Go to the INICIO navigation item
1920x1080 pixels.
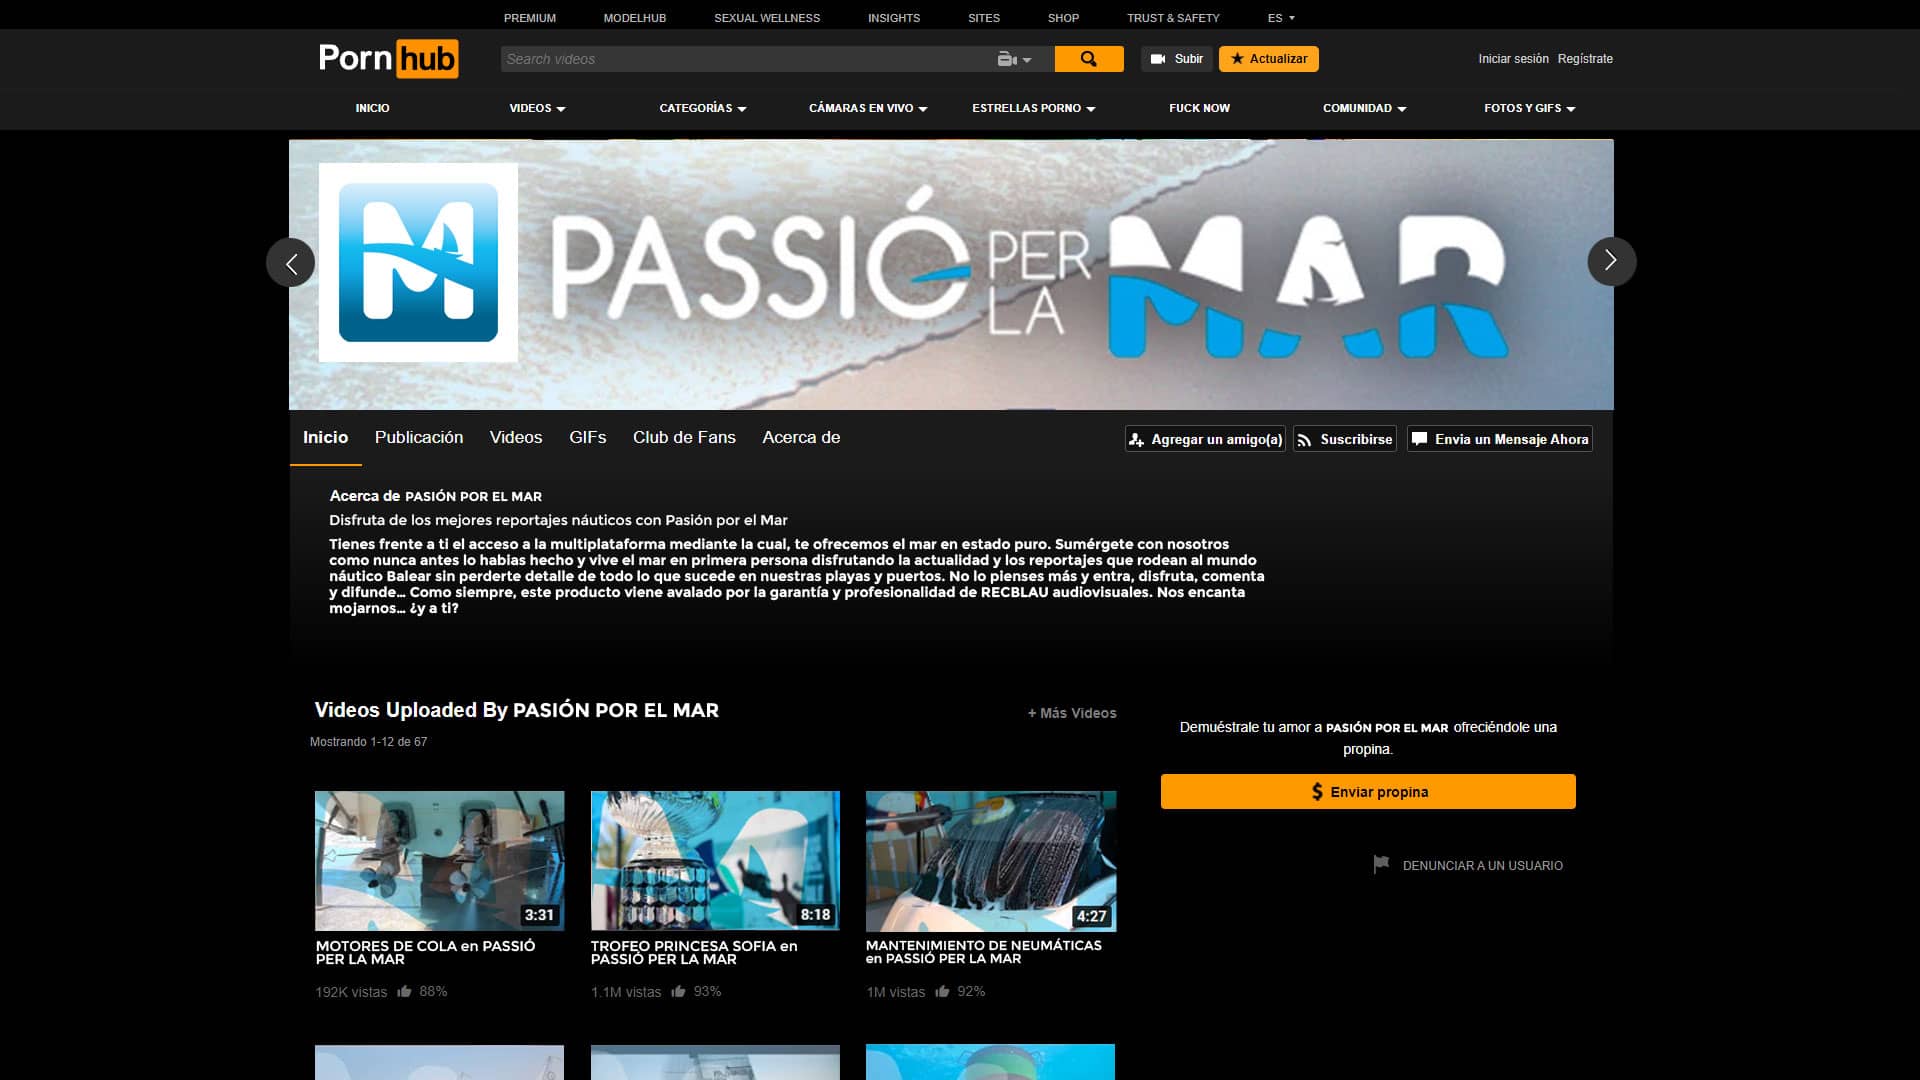[x=372, y=108]
